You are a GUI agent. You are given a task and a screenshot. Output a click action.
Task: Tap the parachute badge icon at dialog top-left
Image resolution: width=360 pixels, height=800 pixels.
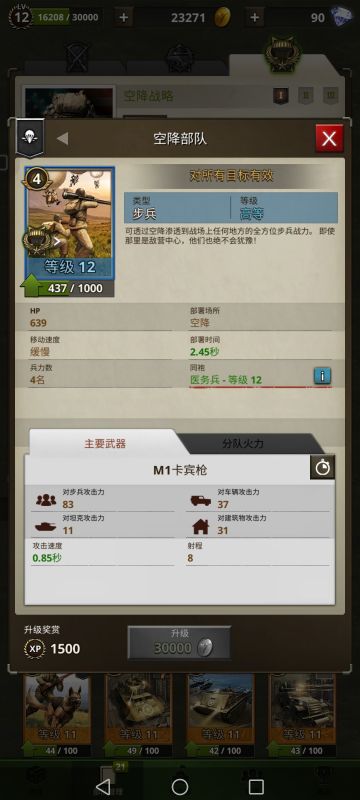coord(30,138)
